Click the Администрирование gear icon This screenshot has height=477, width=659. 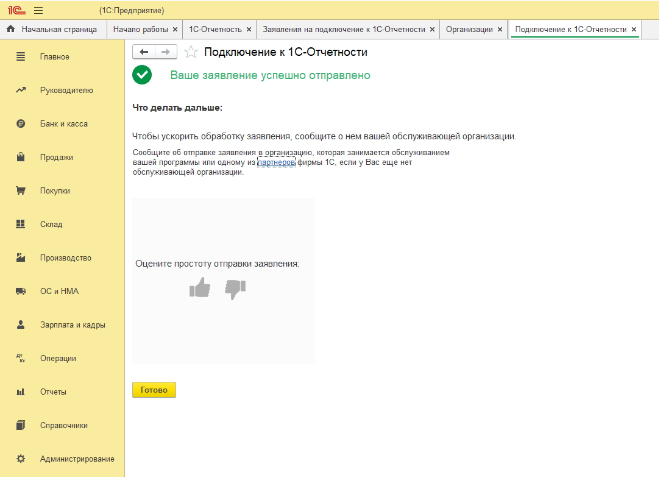[21, 459]
